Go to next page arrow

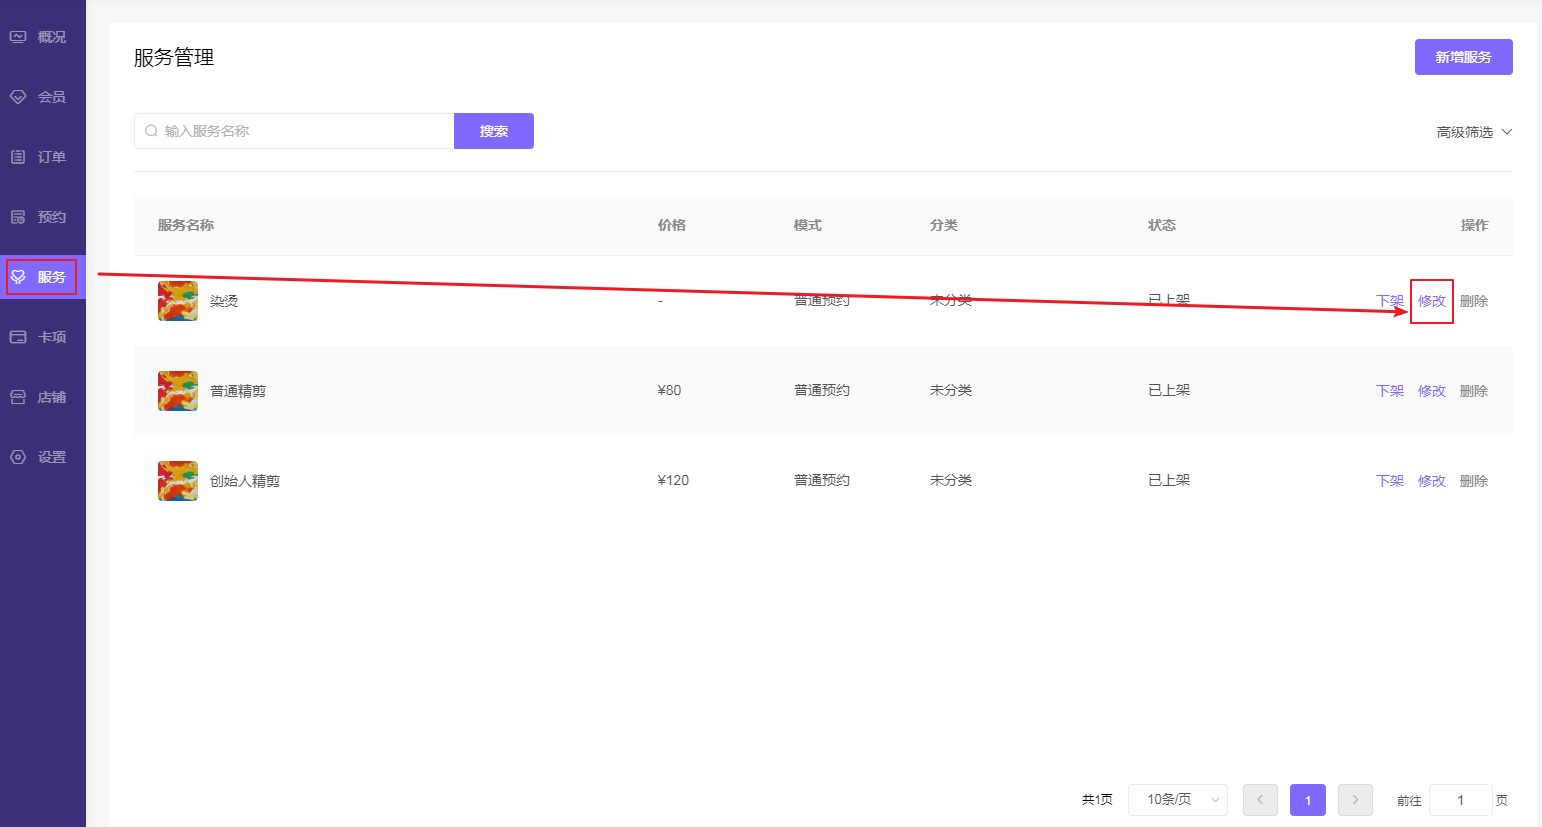pos(1355,800)
